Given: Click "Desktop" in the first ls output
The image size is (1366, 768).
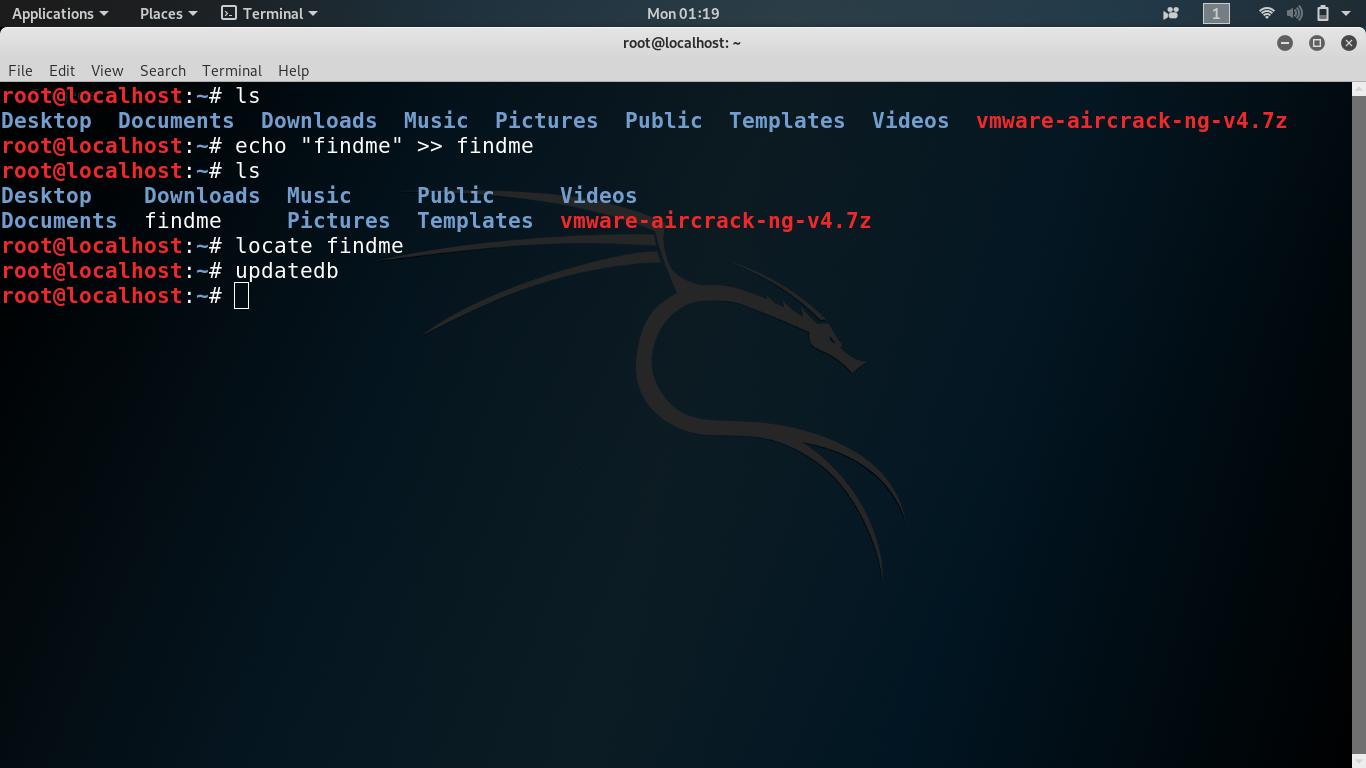Looking at the screenshot, I should [46, 121].
